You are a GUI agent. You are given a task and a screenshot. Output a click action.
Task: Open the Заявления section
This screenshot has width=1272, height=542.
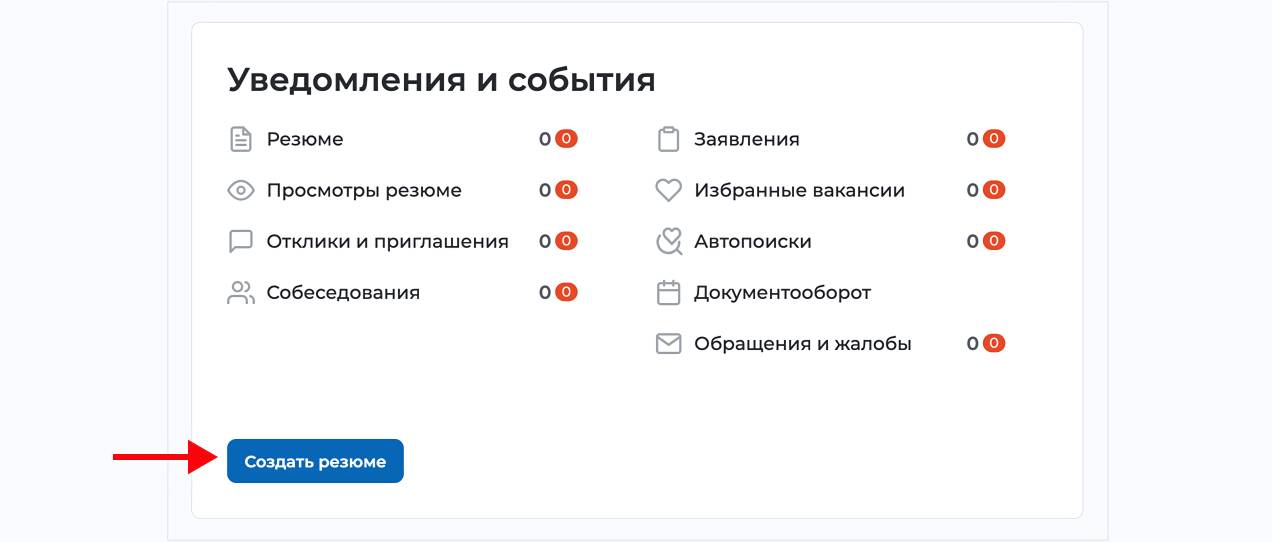(747, 139)
